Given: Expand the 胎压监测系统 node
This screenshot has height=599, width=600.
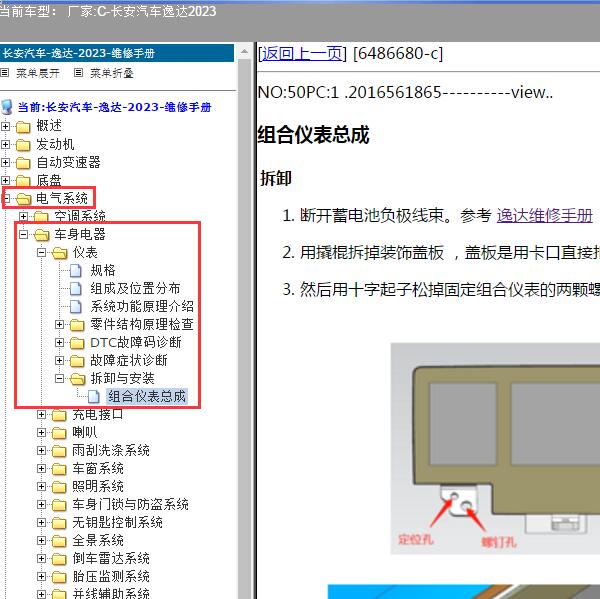Looking at the screenshot, I should click(41, 576).
